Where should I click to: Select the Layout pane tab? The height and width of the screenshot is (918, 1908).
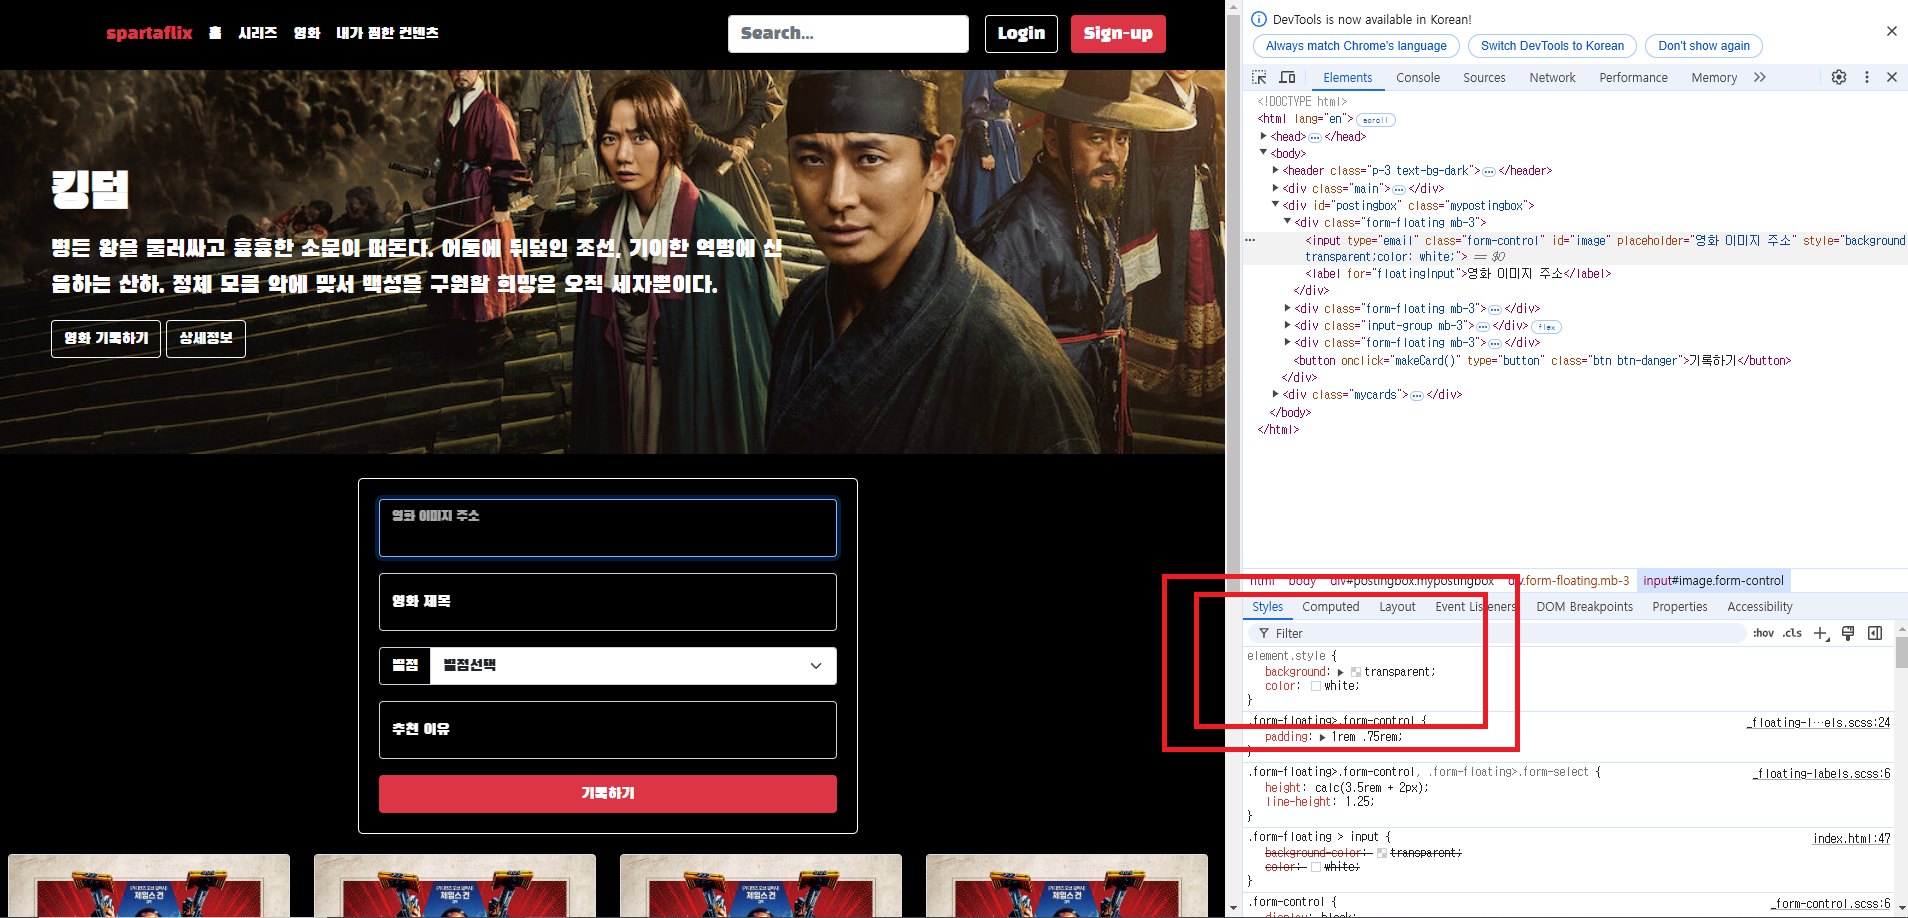pyautogui.click(x=1397, y=607)
